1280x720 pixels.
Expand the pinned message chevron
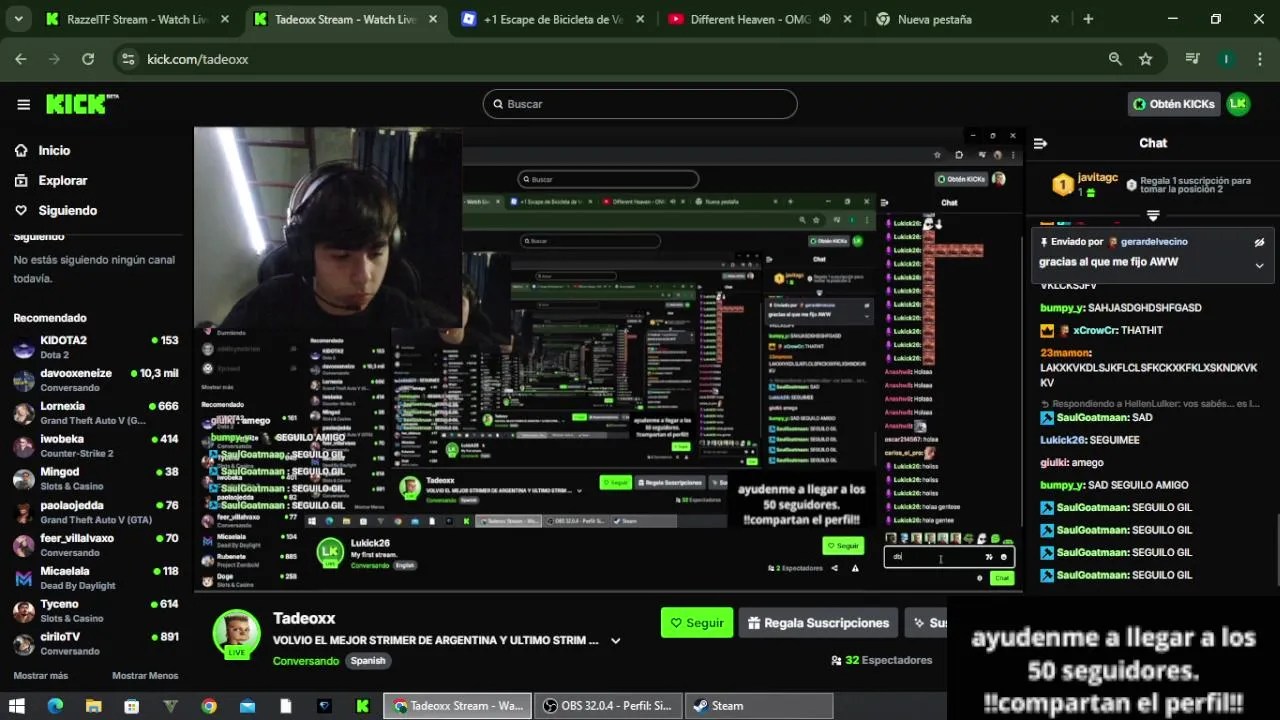click(x=1259, y=265)
